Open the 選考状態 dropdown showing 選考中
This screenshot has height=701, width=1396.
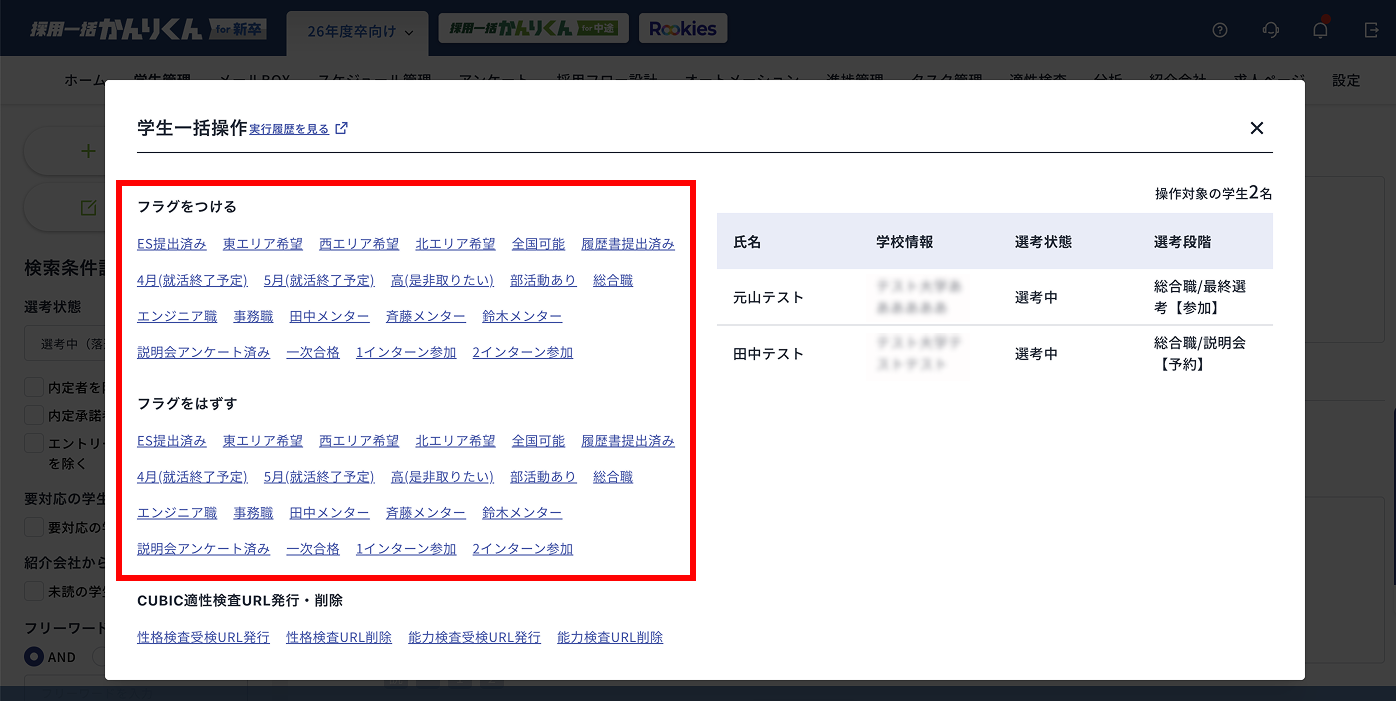tap(65, 344)
